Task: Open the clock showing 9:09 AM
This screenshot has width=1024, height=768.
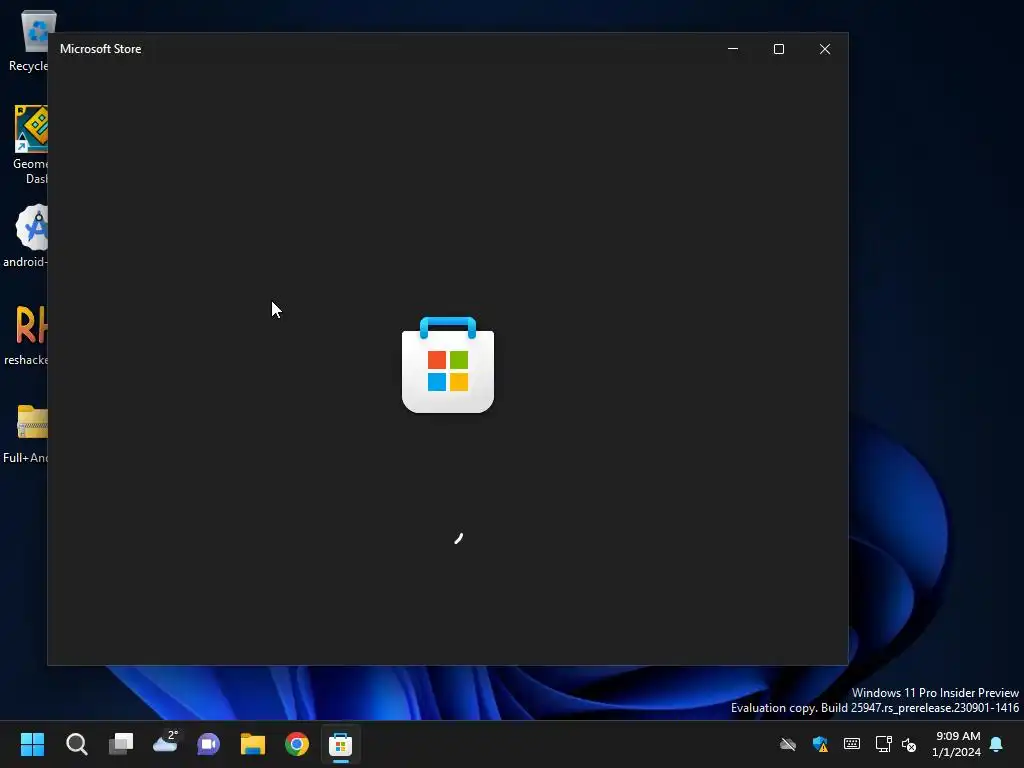Action: (x=957, y=744)
